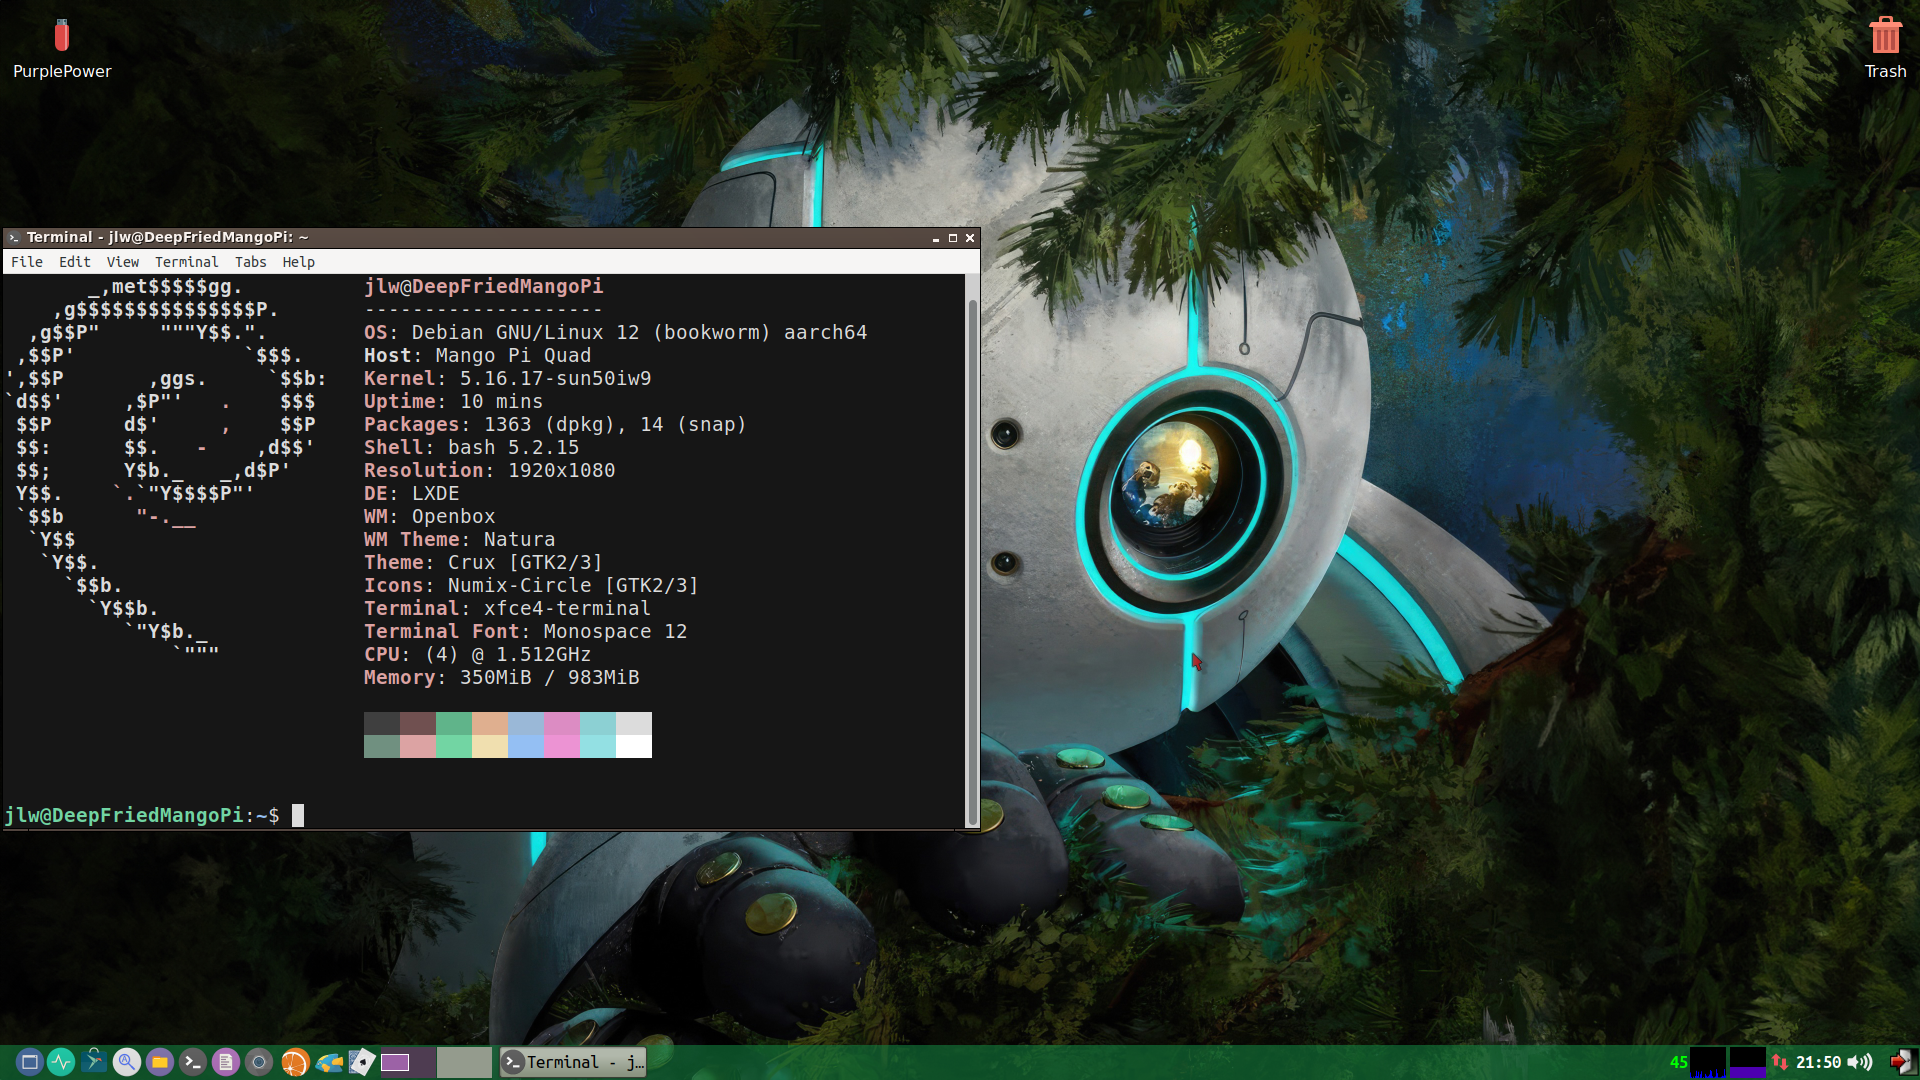Open the volume speaker icon
Image resolution: width=1920 pixels, height=1080 pixels.
click(1860, 1062)
